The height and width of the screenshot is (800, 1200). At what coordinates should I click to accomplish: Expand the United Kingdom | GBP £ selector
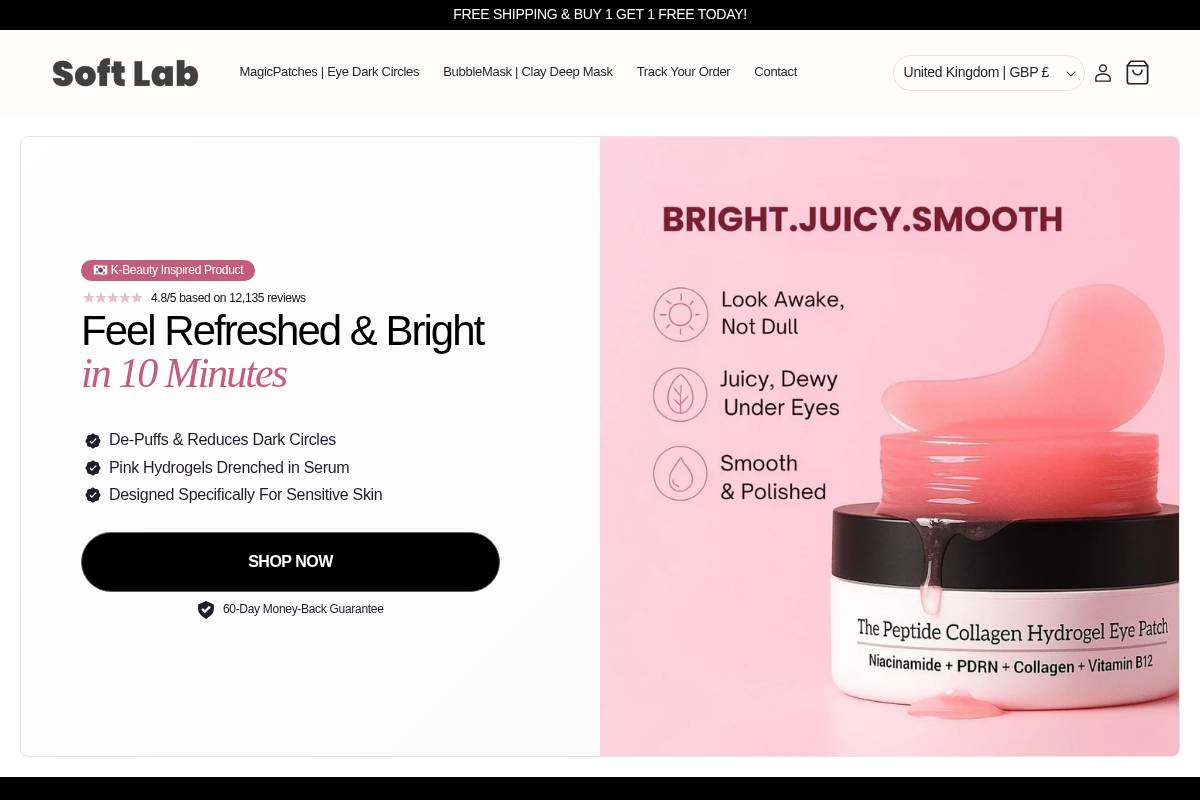click(x=988, y=73)
